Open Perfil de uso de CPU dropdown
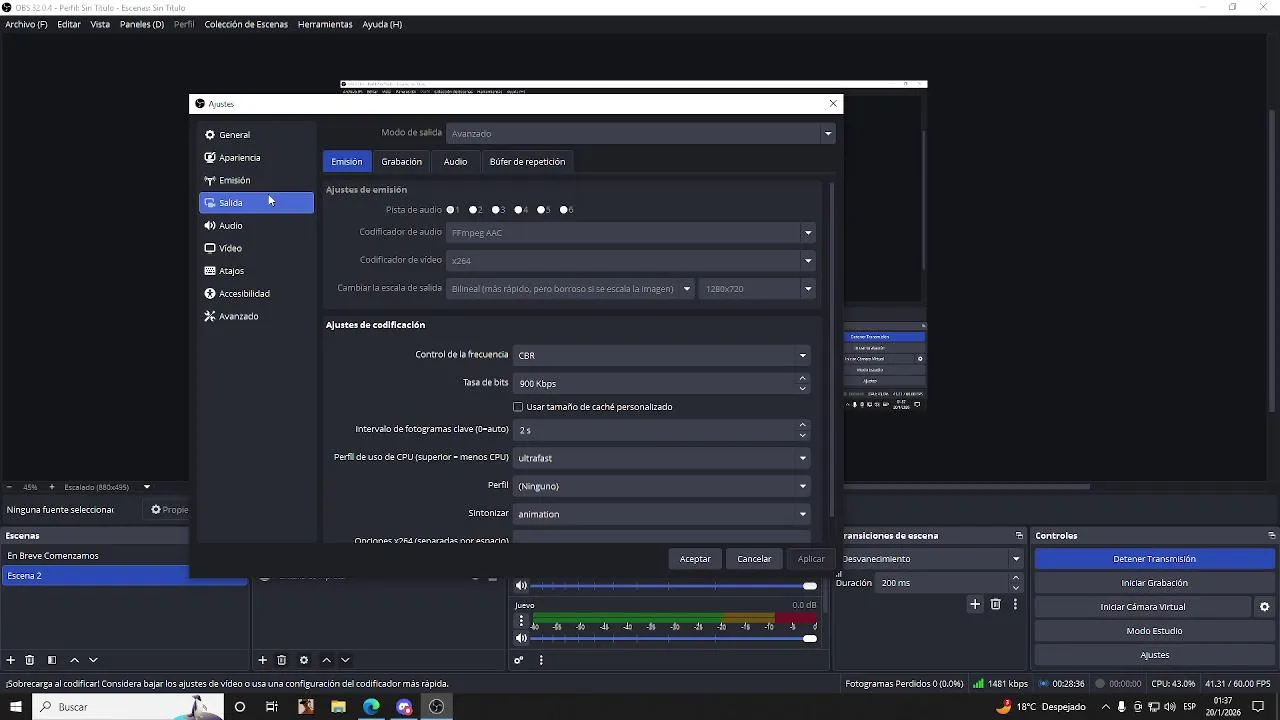This screenshot has width=1280, height=720. pos(661,458)
